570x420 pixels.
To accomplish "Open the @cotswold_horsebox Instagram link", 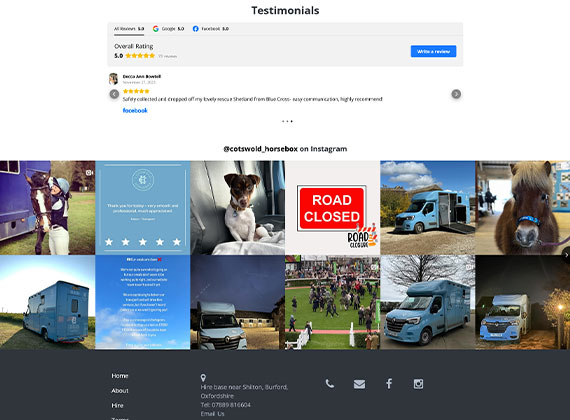I will click(x=261, y=149).
